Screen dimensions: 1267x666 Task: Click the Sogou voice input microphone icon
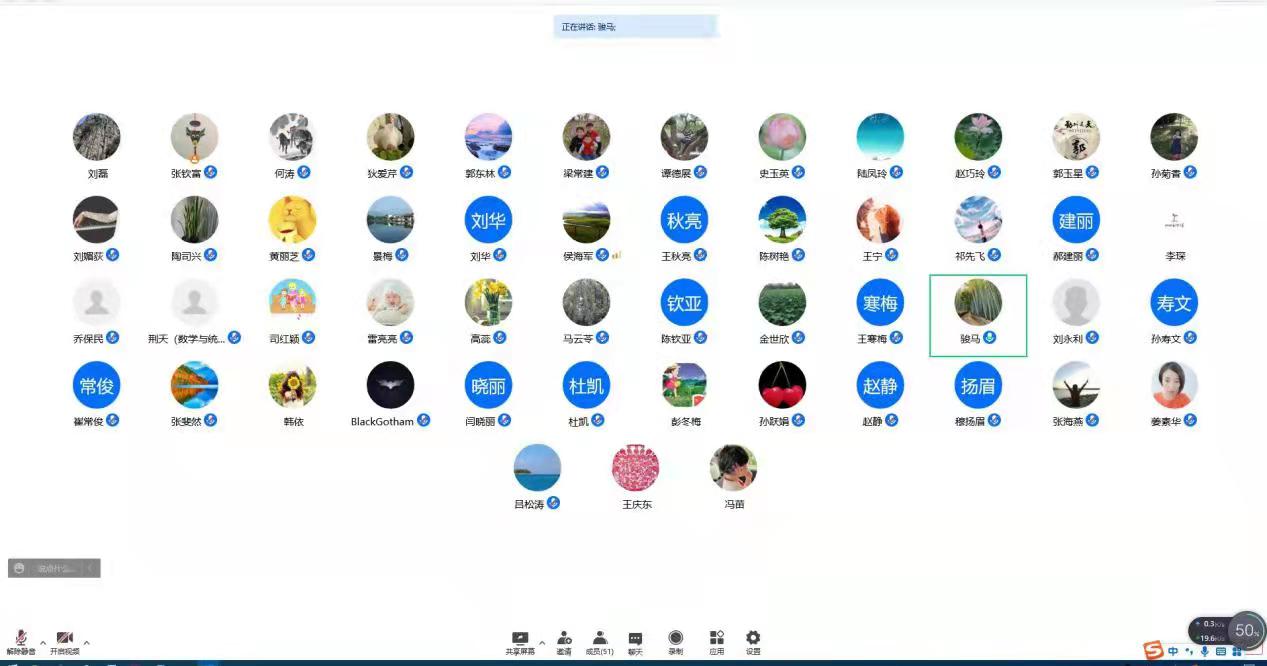pyautogui.click(x=1204, y=652)
